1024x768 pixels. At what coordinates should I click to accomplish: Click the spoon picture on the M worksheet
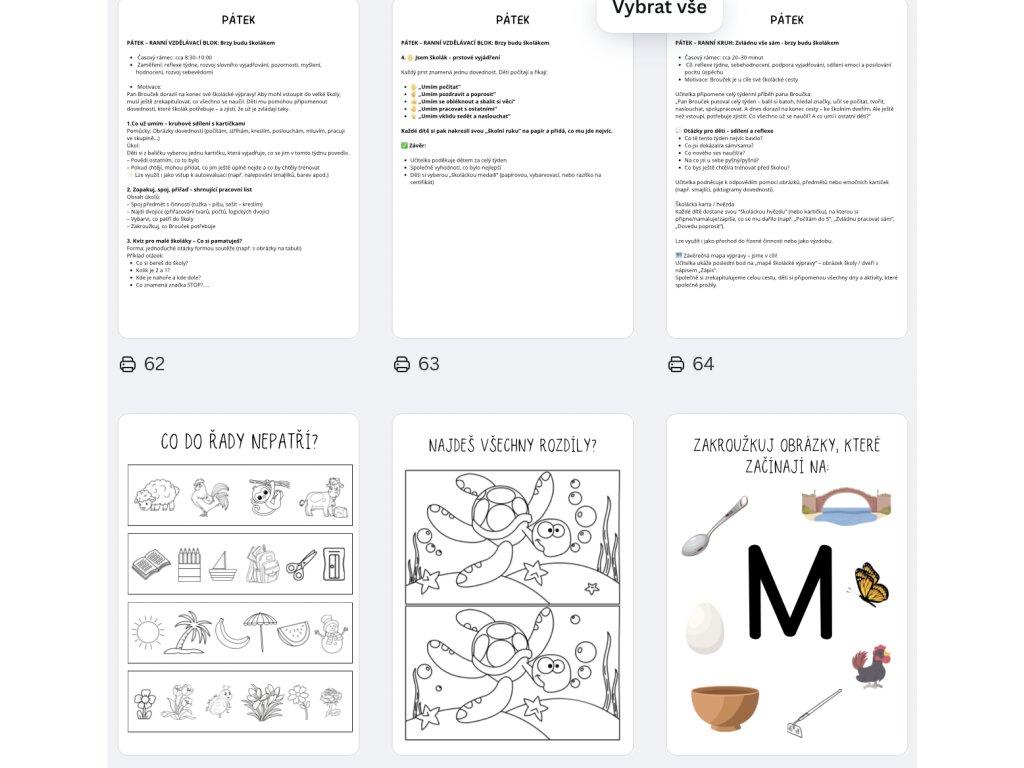click(714, 526)
